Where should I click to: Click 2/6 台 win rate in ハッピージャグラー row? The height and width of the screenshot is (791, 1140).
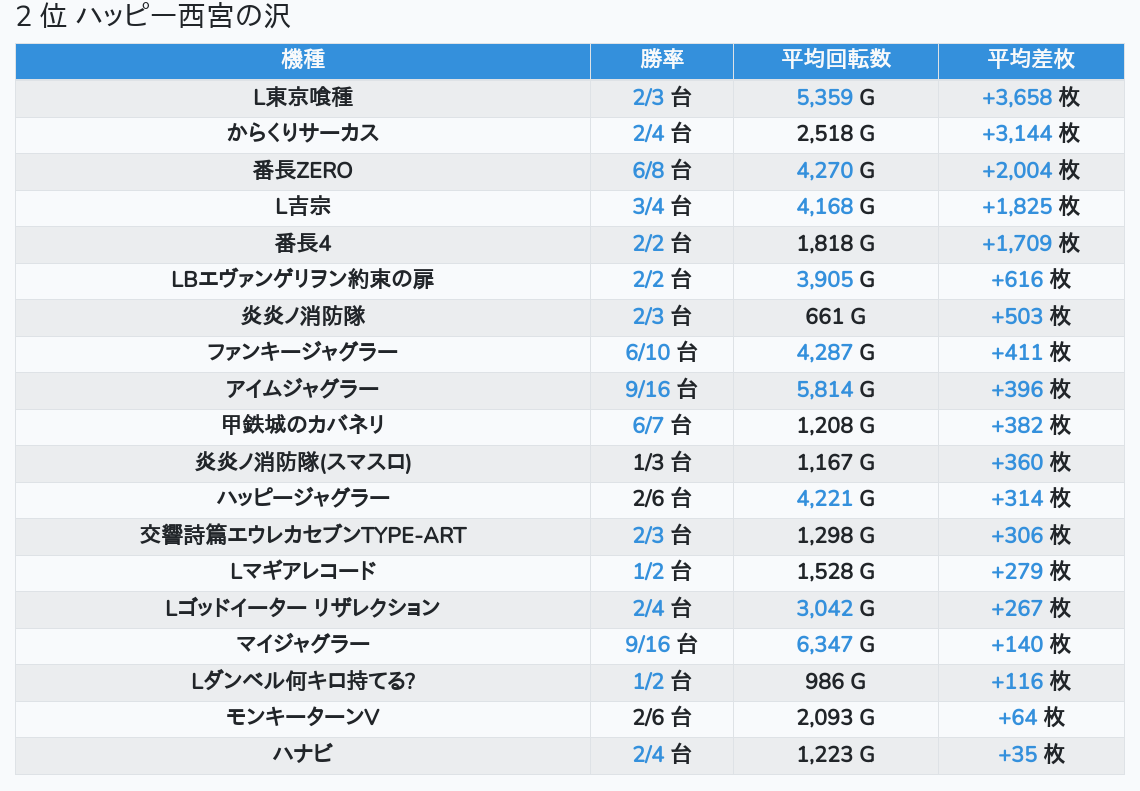(x=662, y=499)
